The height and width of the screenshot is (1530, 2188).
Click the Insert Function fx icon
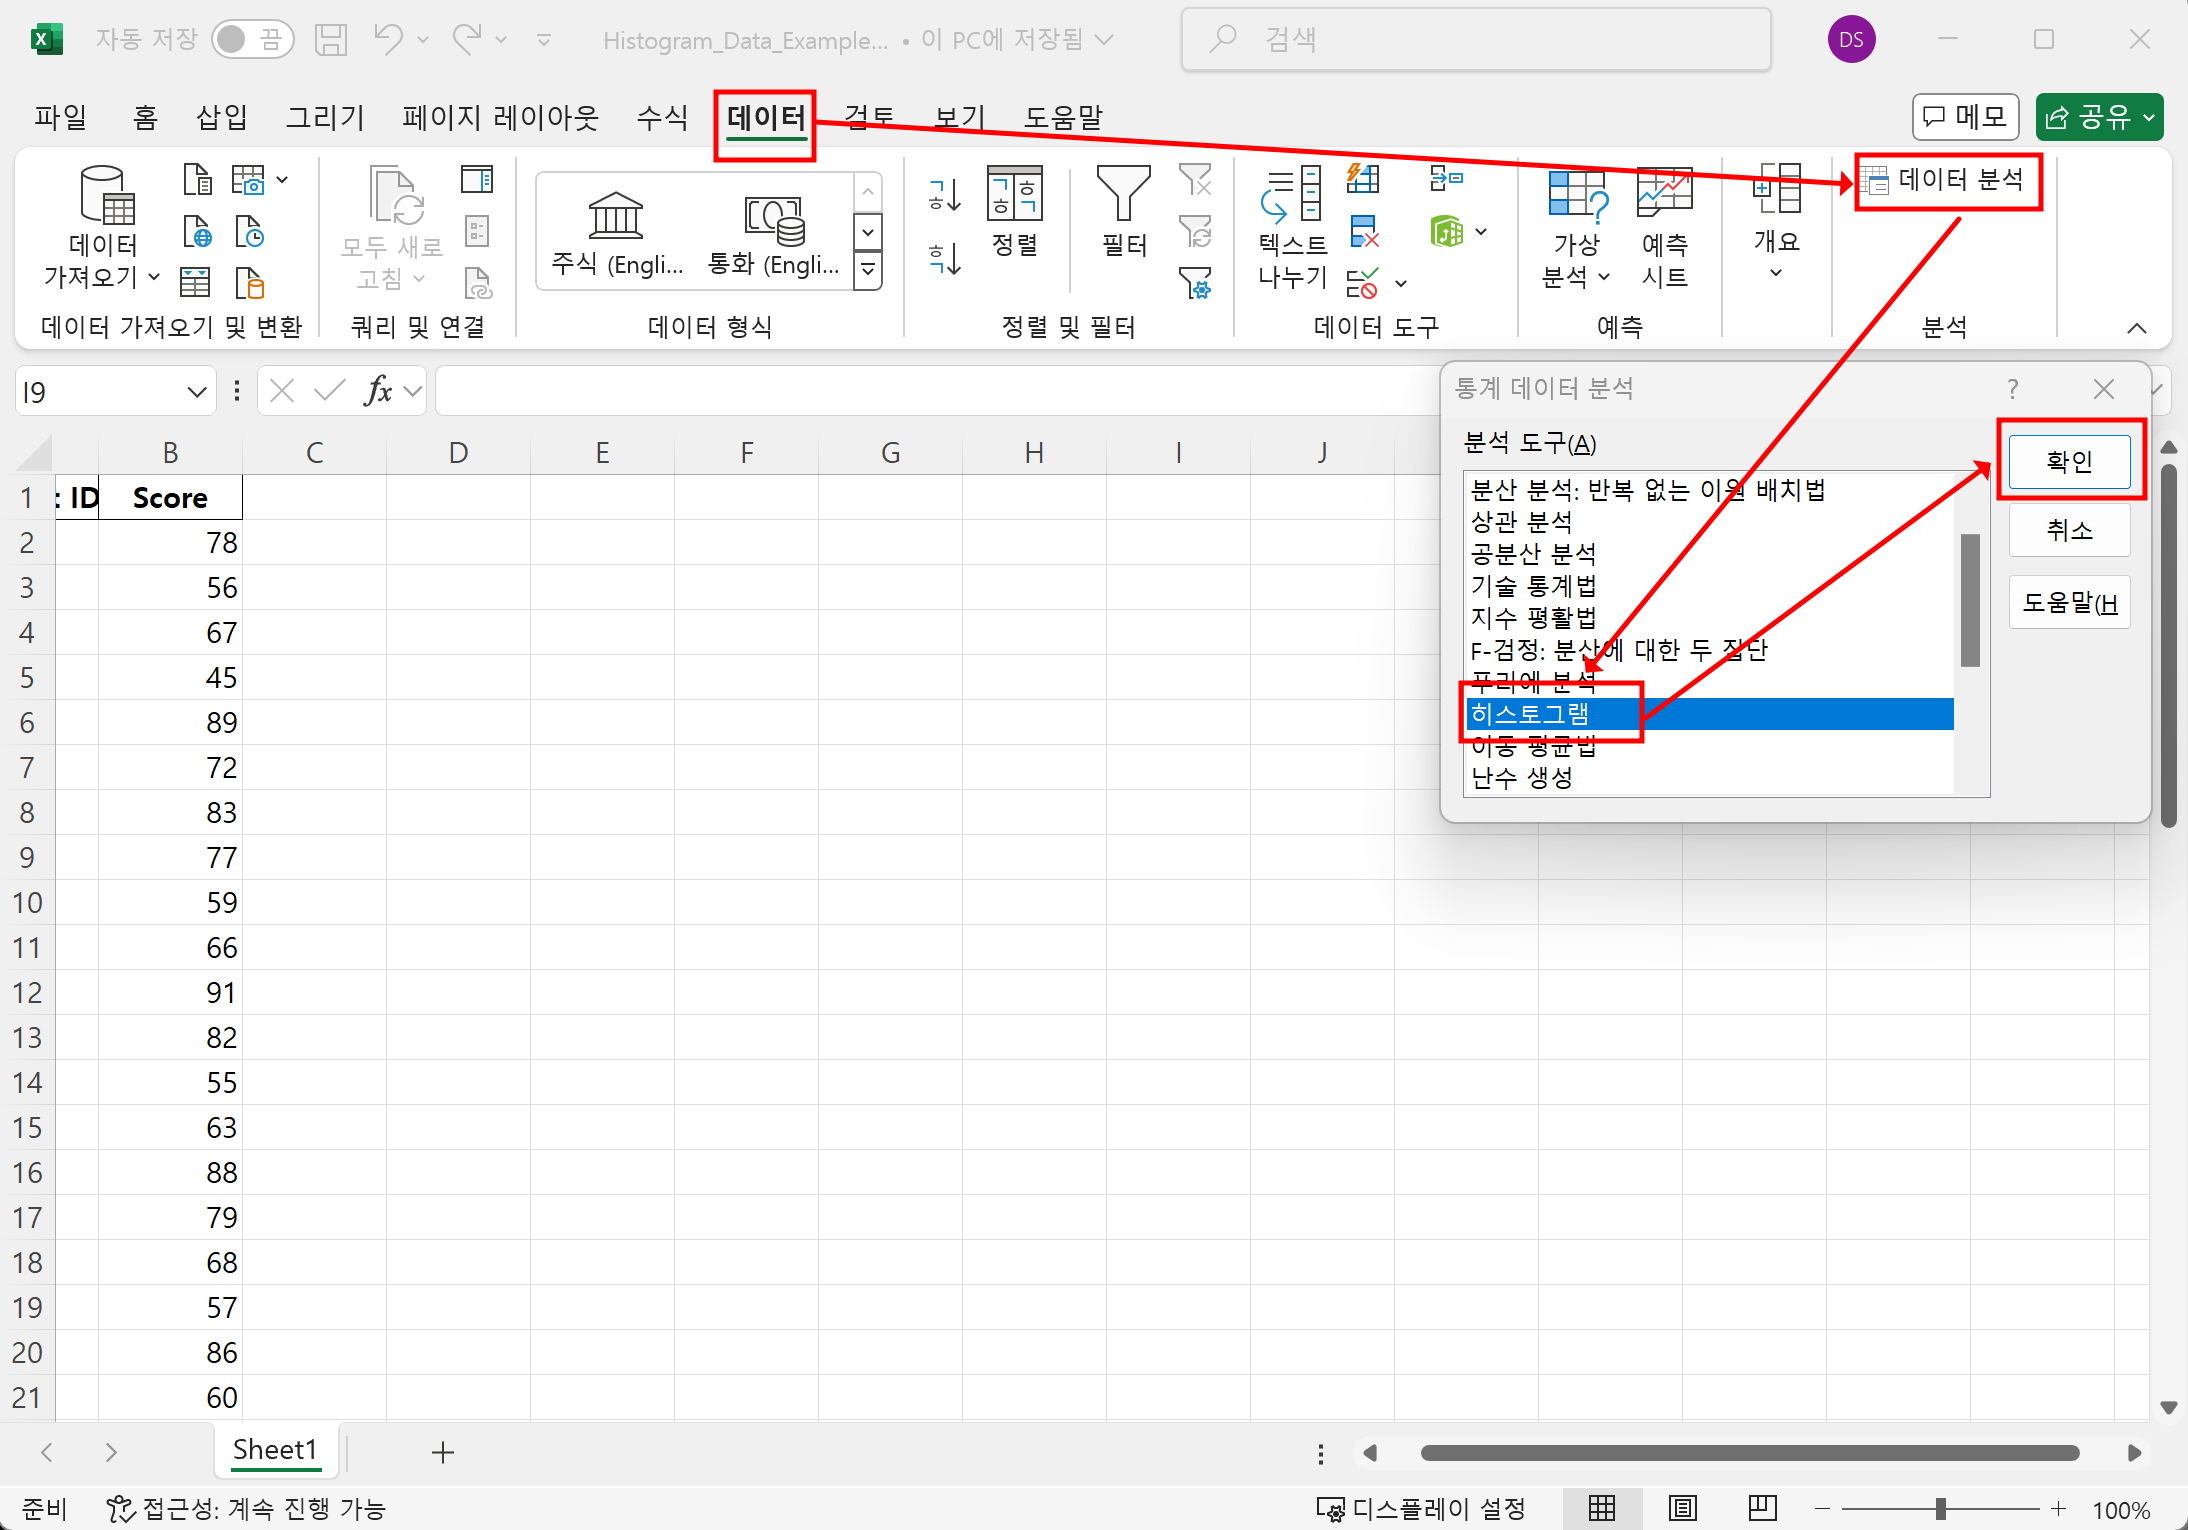[378, 391]
